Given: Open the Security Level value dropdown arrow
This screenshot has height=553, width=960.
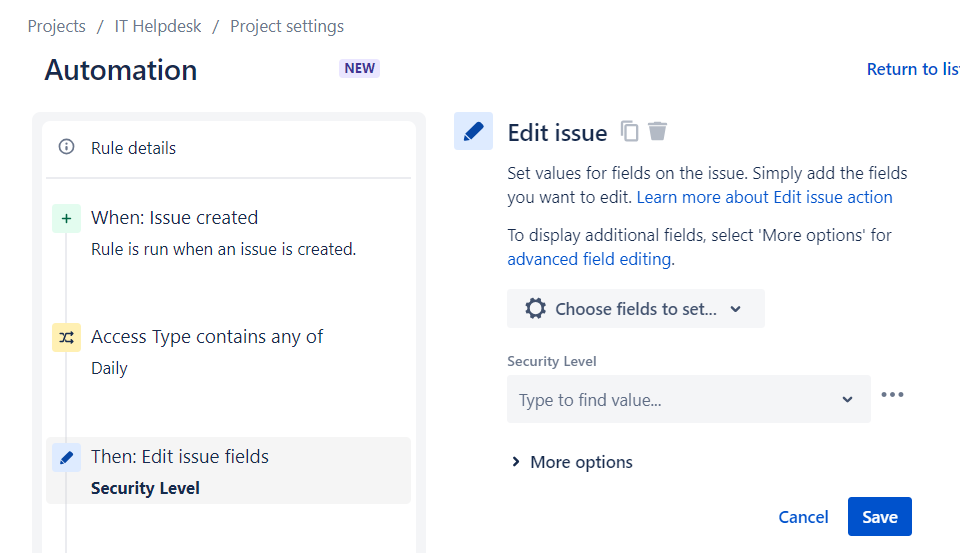Looking at the screenshot, I should [847, 400].
